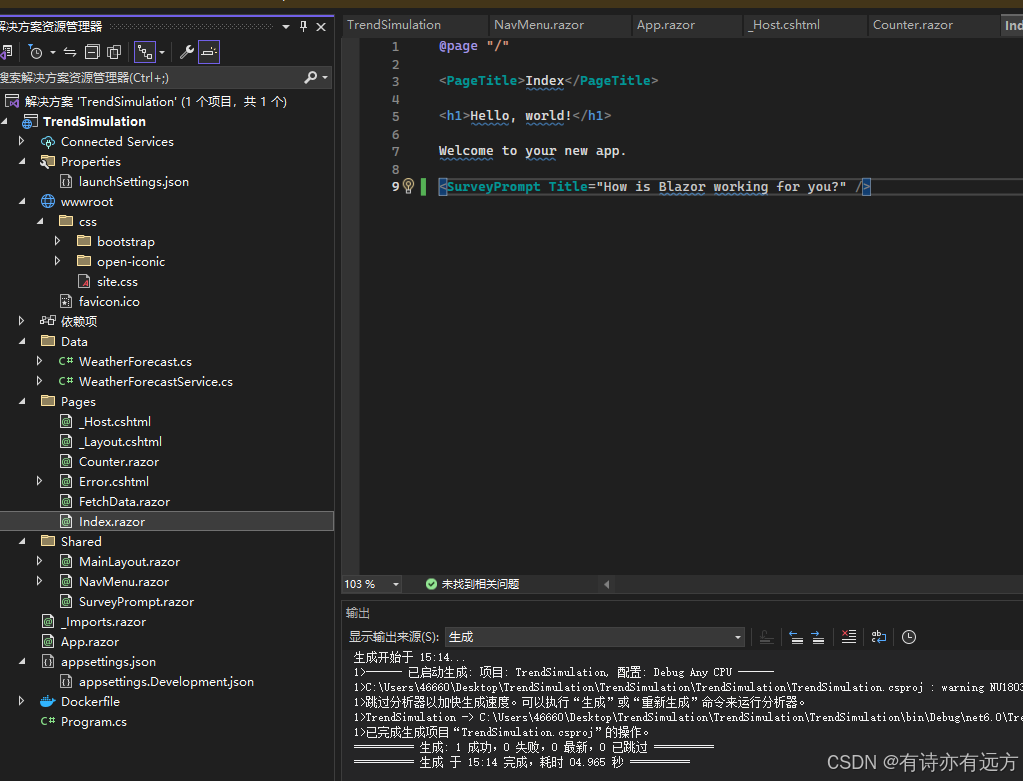Click the show all files icon

114,52
